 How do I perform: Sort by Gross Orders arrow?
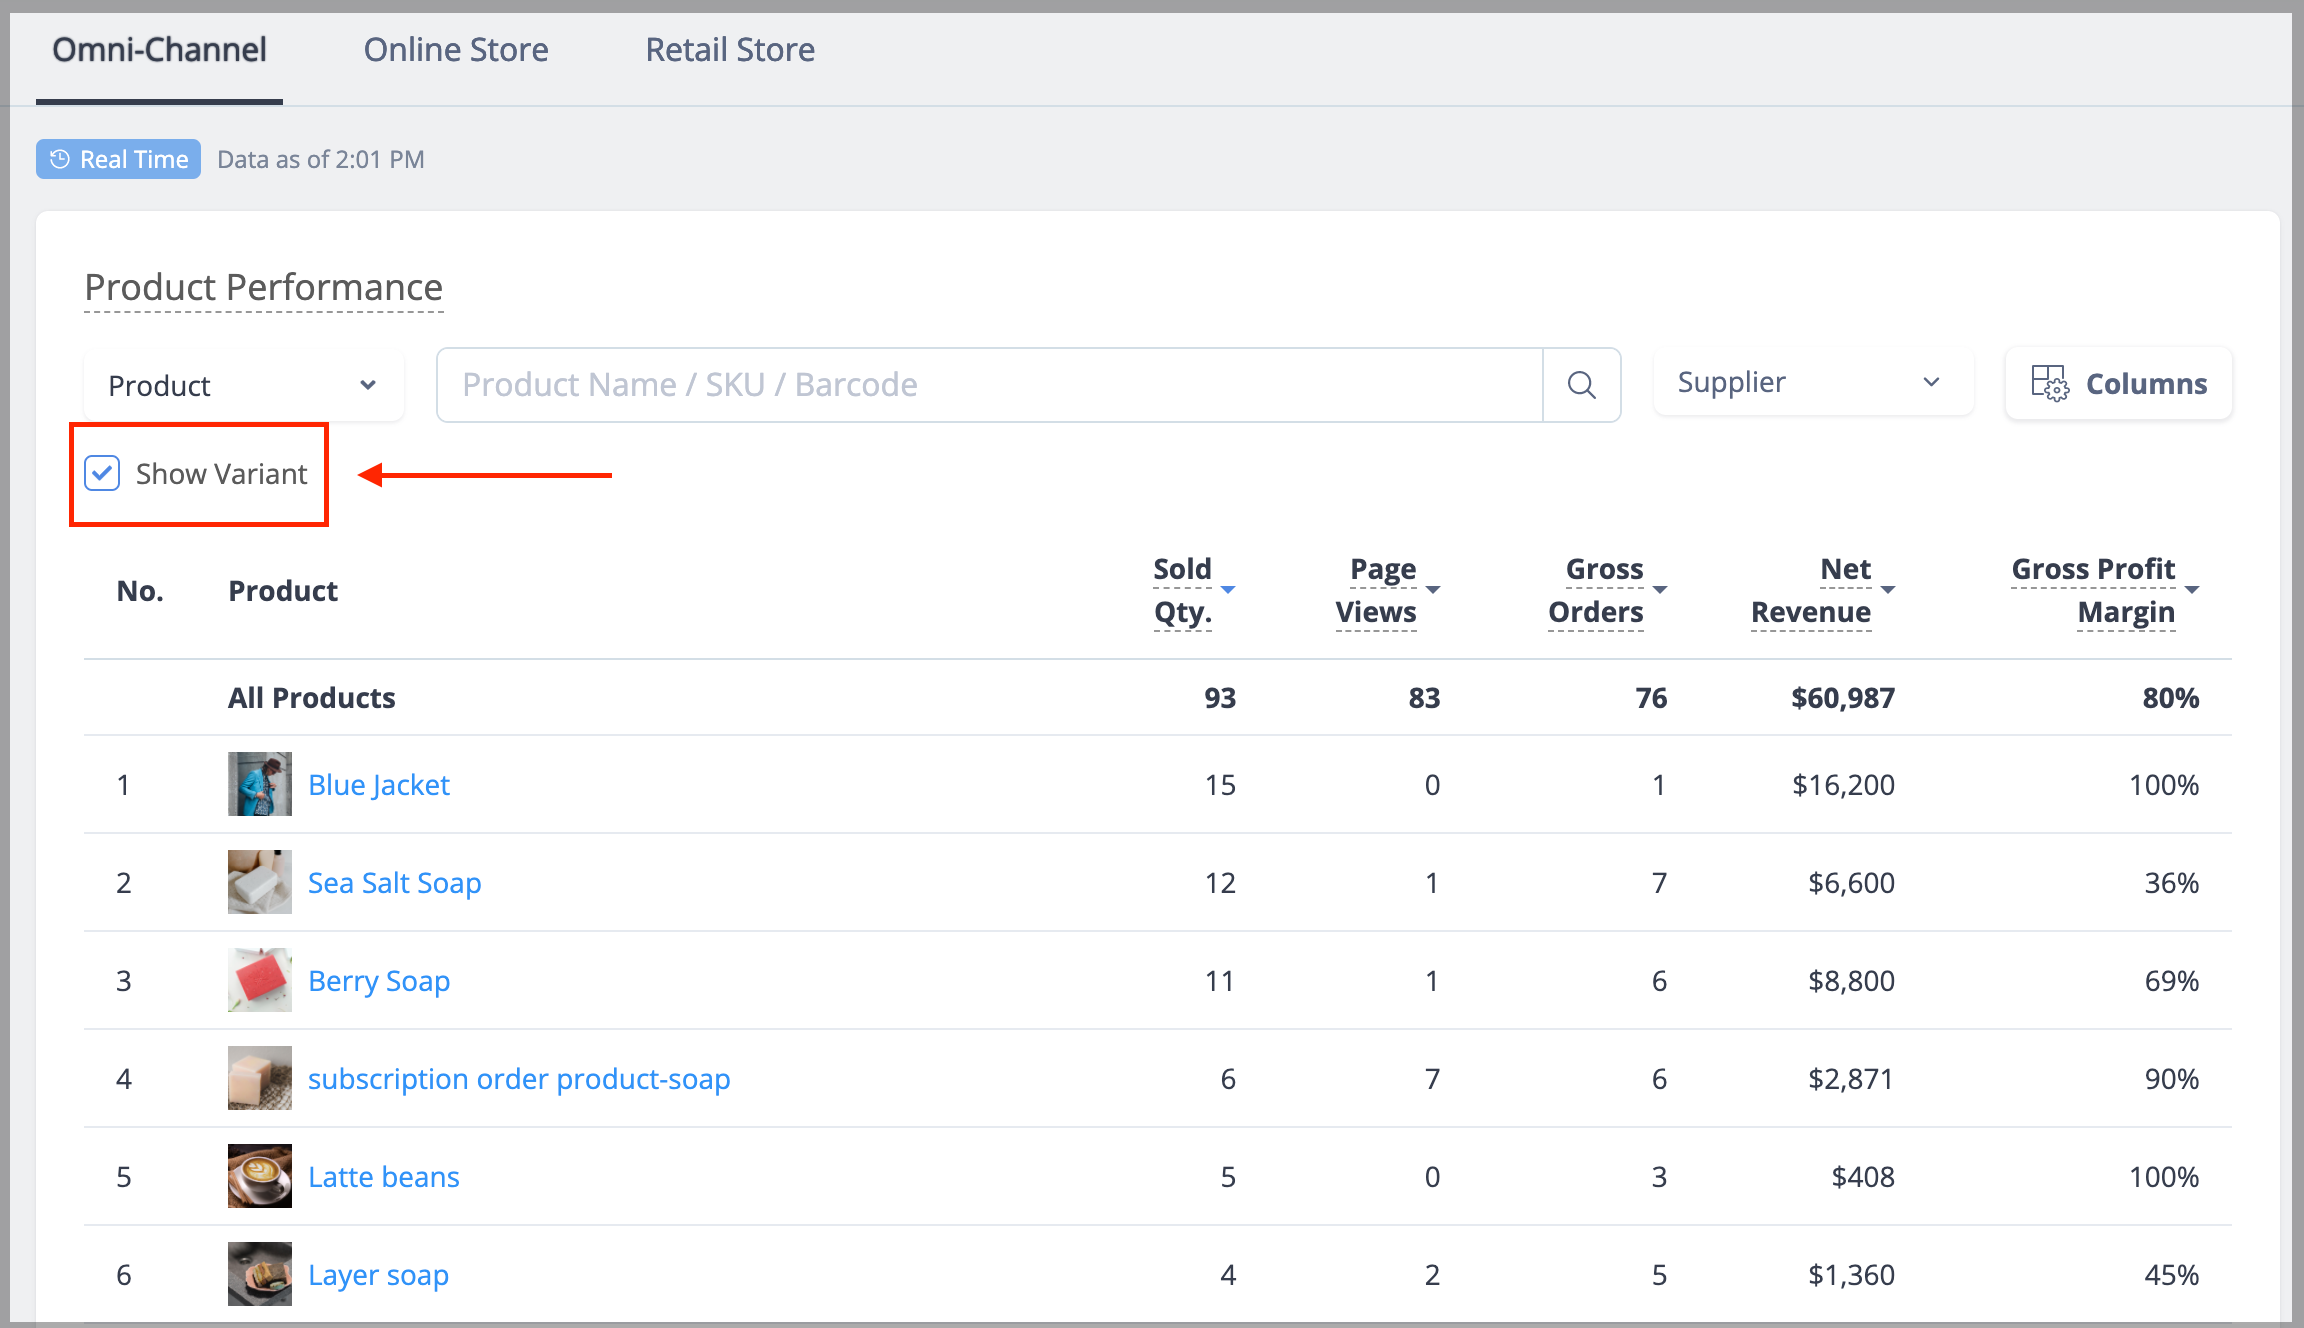coord(1660,590)
